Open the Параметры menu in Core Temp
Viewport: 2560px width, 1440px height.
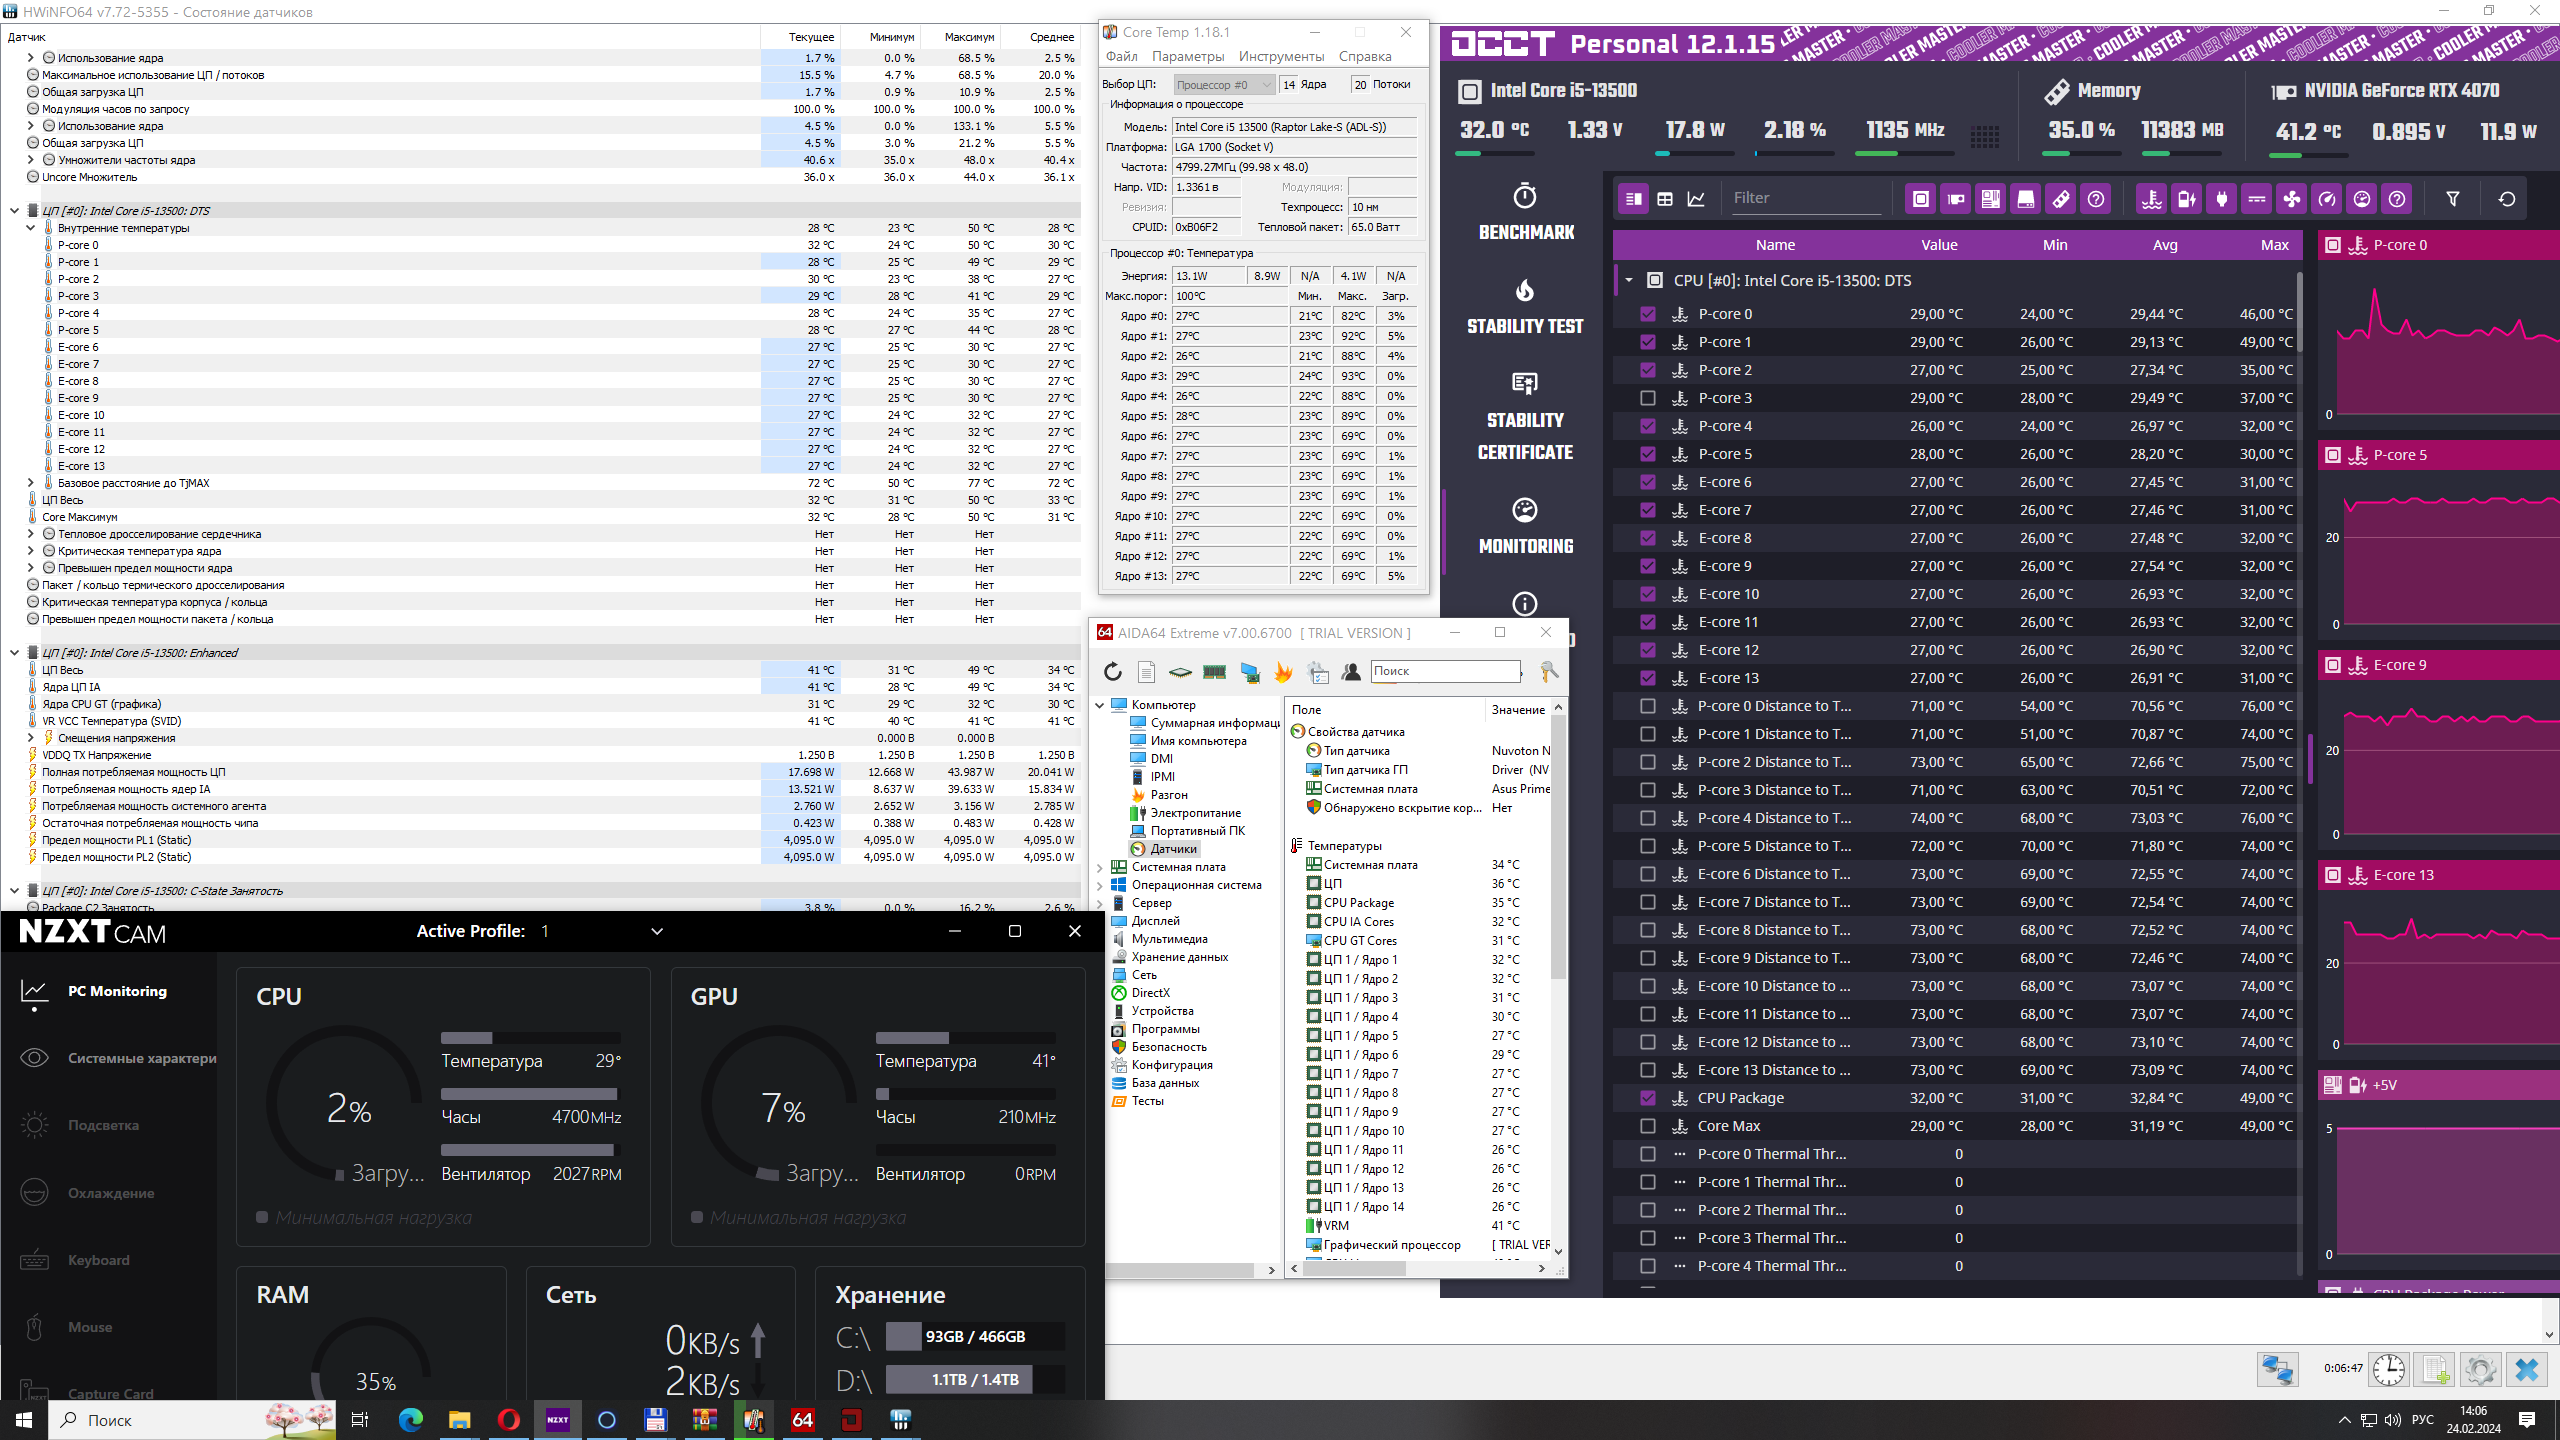point(1187,57)
